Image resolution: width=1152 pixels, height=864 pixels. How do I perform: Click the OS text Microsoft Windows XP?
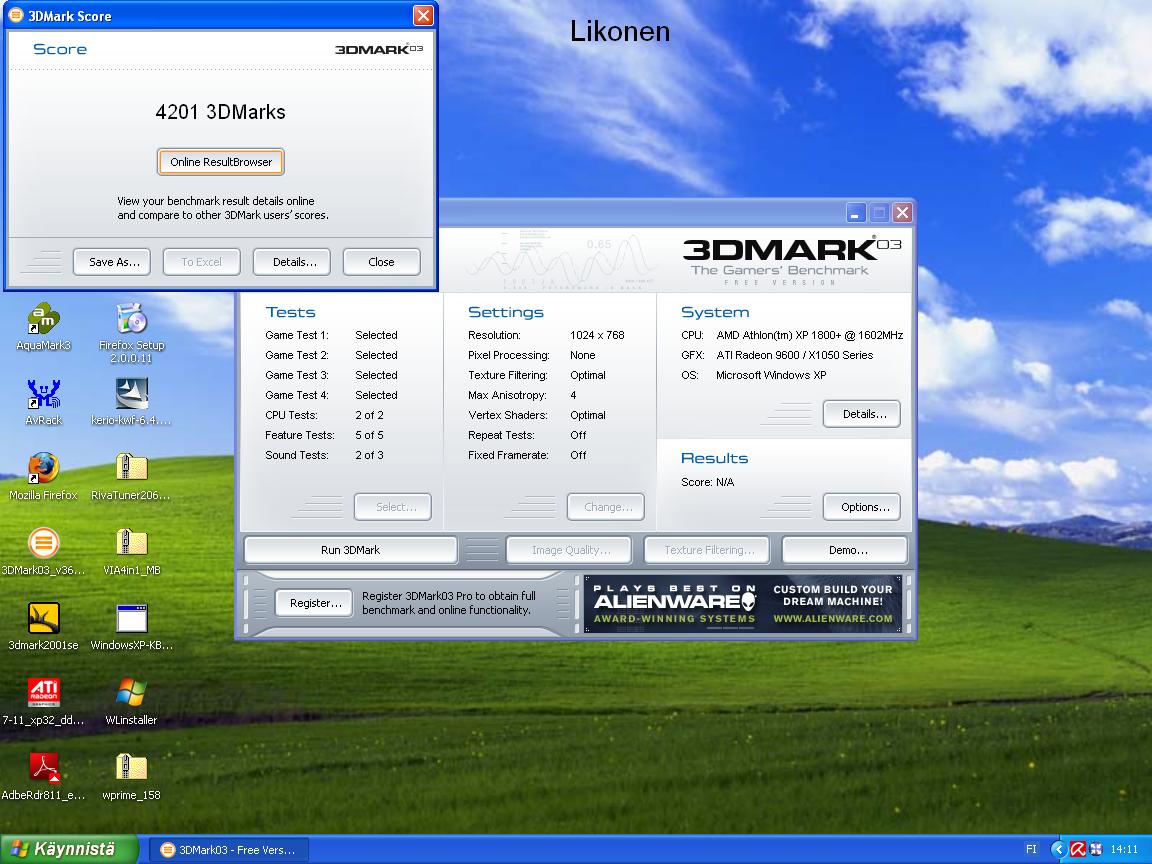(x=771, y=375)
